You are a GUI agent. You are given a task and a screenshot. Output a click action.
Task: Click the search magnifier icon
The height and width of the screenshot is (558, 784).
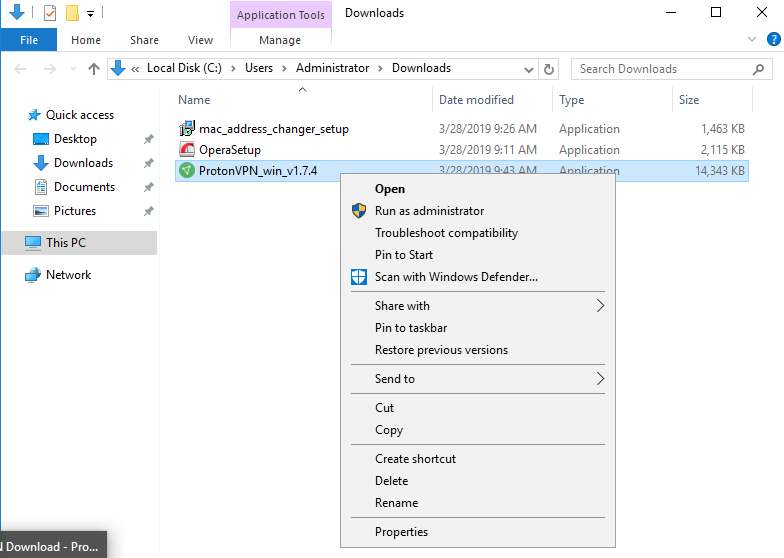(758, 69)
